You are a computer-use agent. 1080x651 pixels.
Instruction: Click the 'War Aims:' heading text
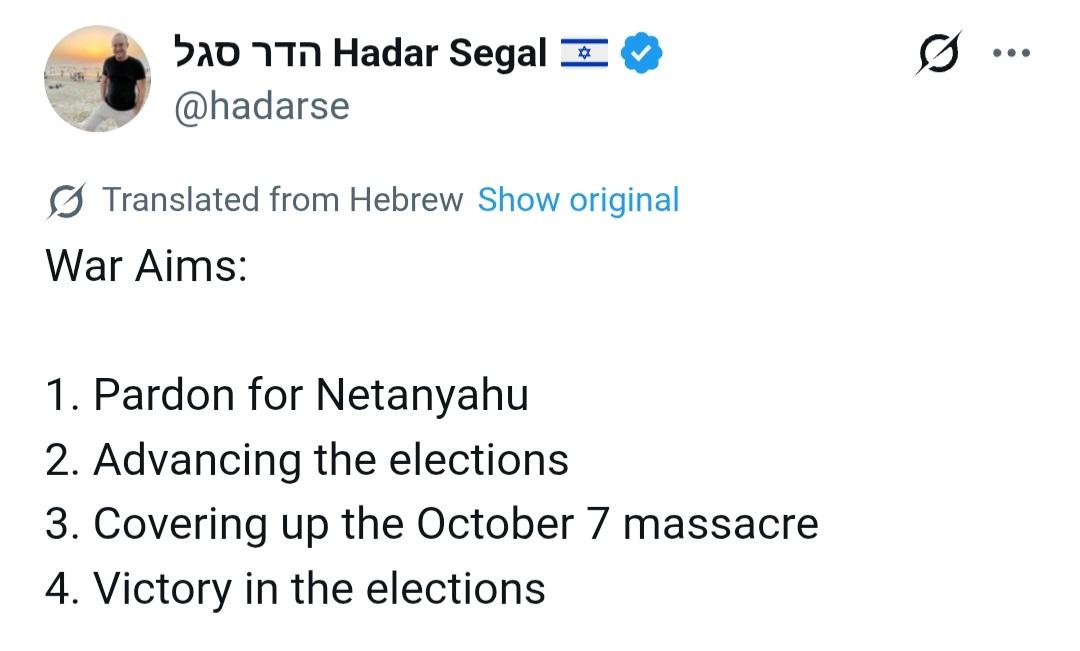146,267
